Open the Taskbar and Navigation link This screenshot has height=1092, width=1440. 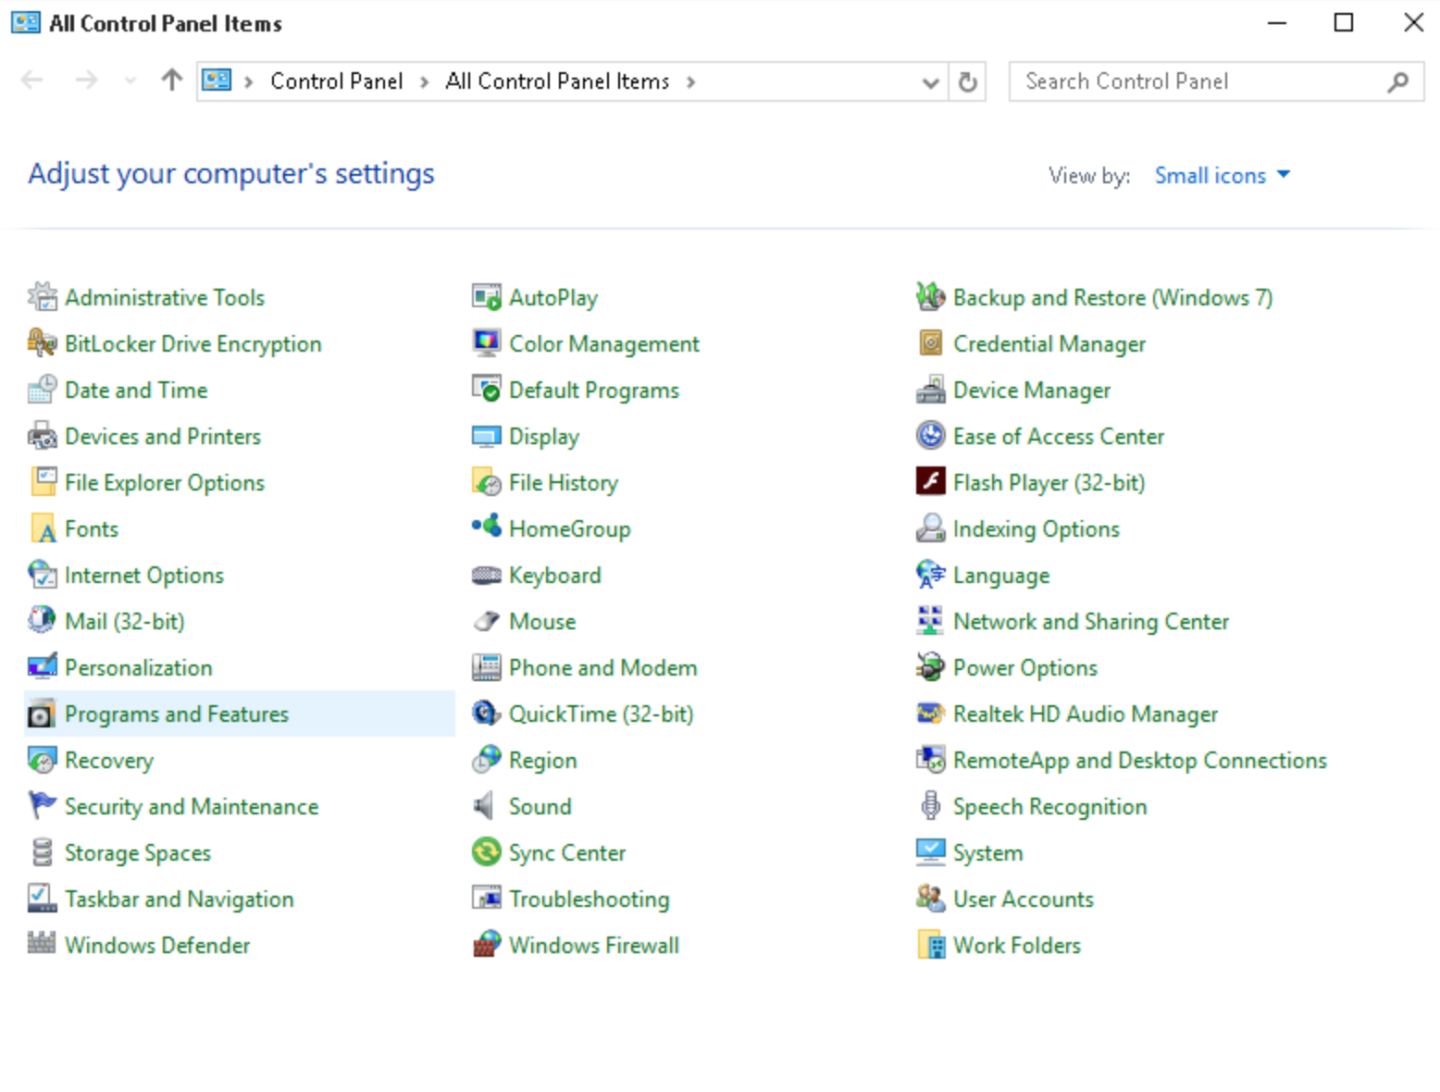point(180,899)
